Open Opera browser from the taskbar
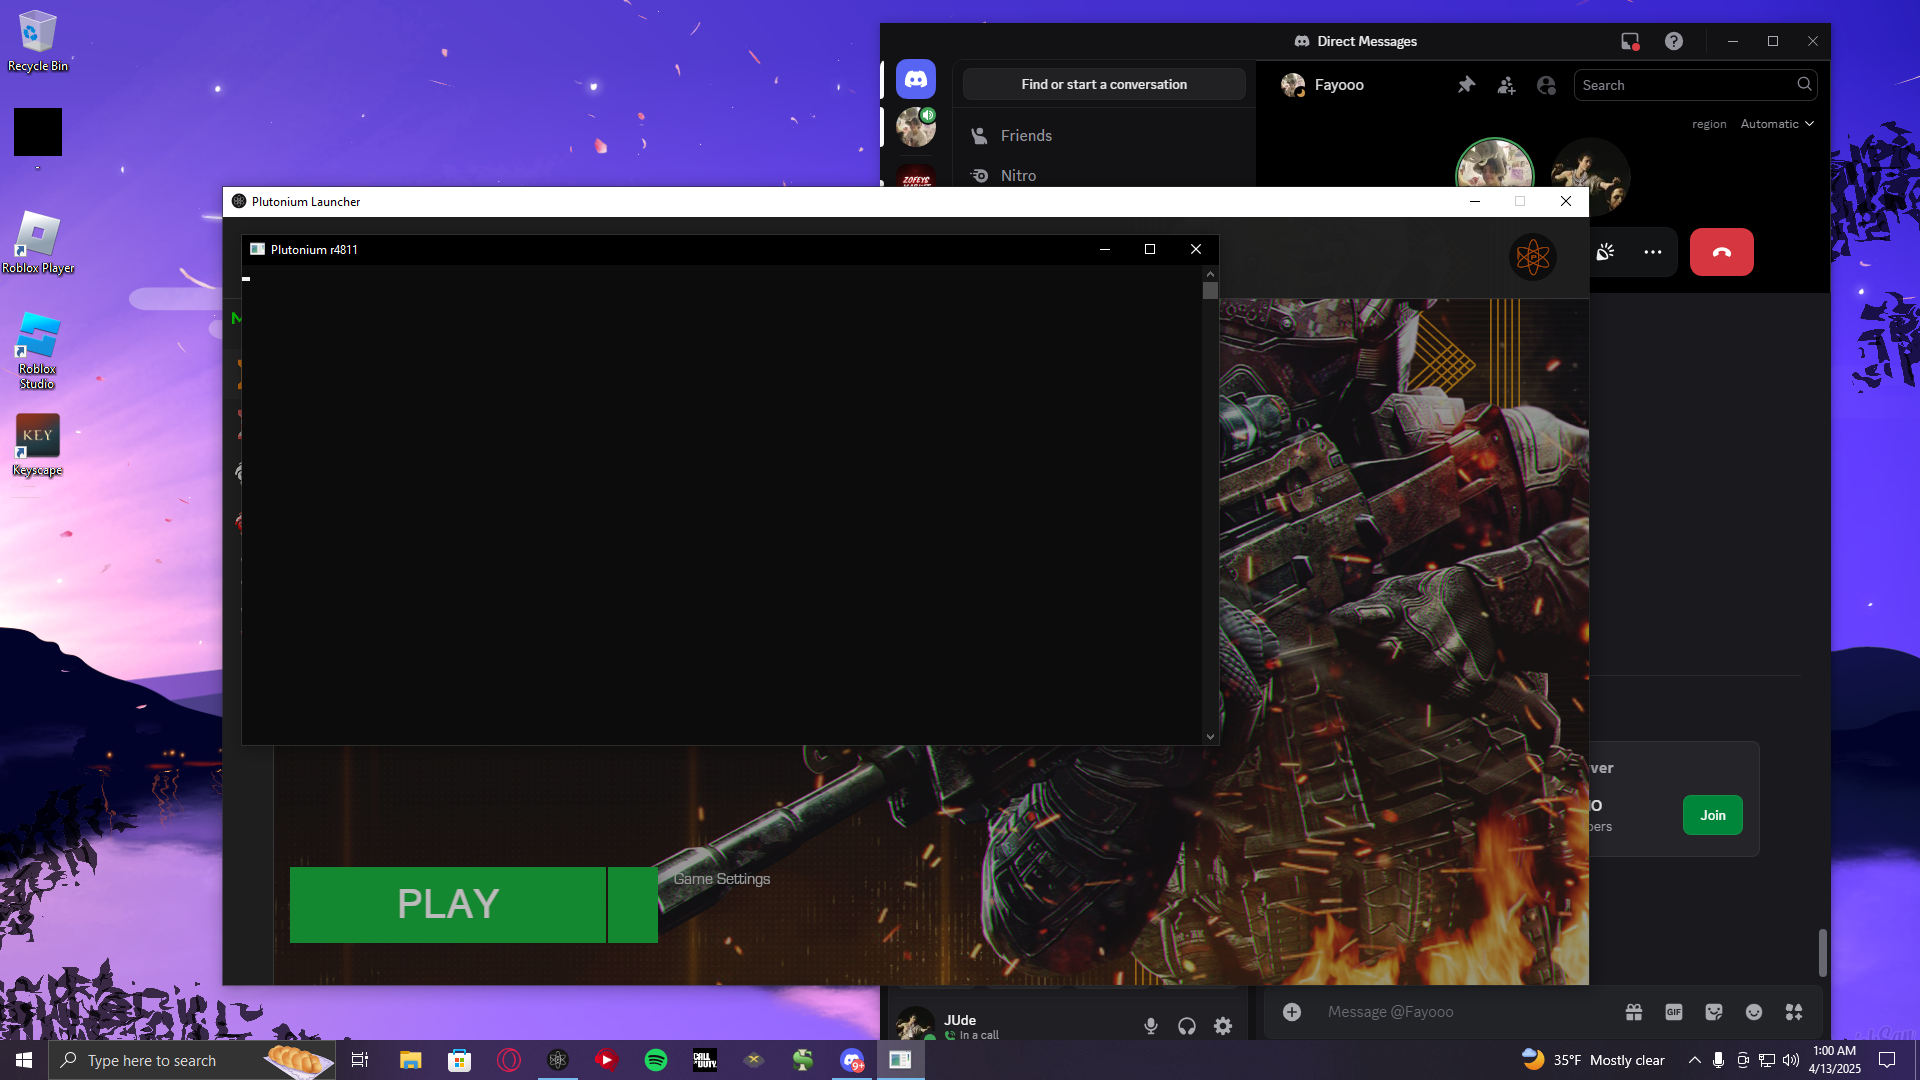 coord(509,1060)
